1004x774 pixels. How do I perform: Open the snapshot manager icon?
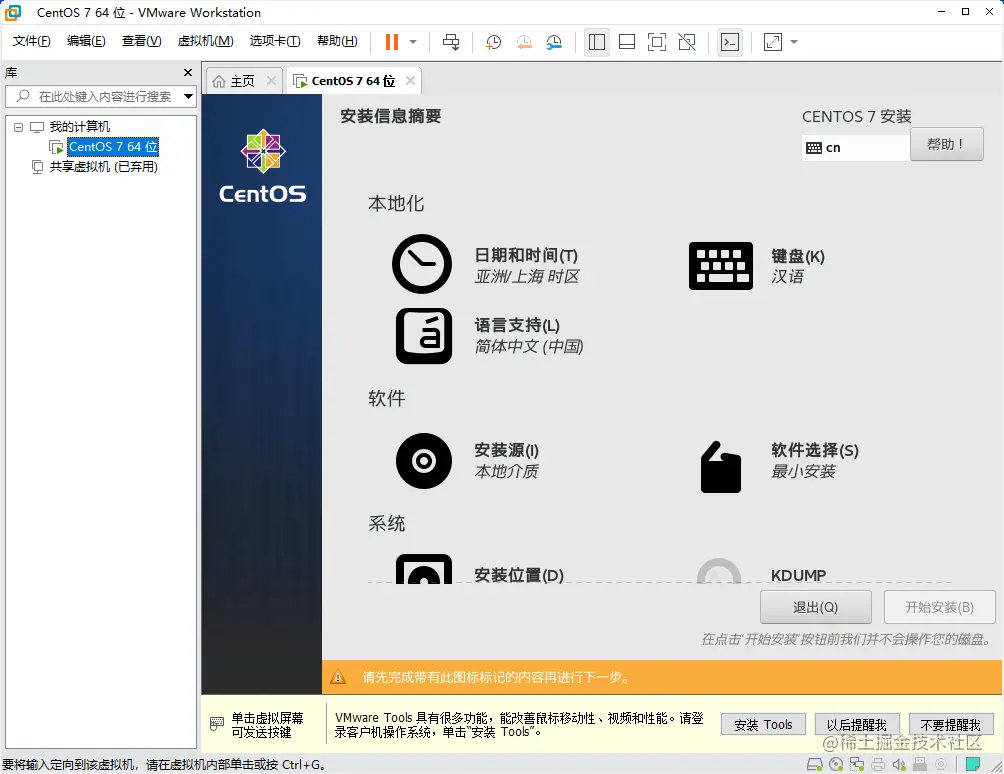click(554, 42)
